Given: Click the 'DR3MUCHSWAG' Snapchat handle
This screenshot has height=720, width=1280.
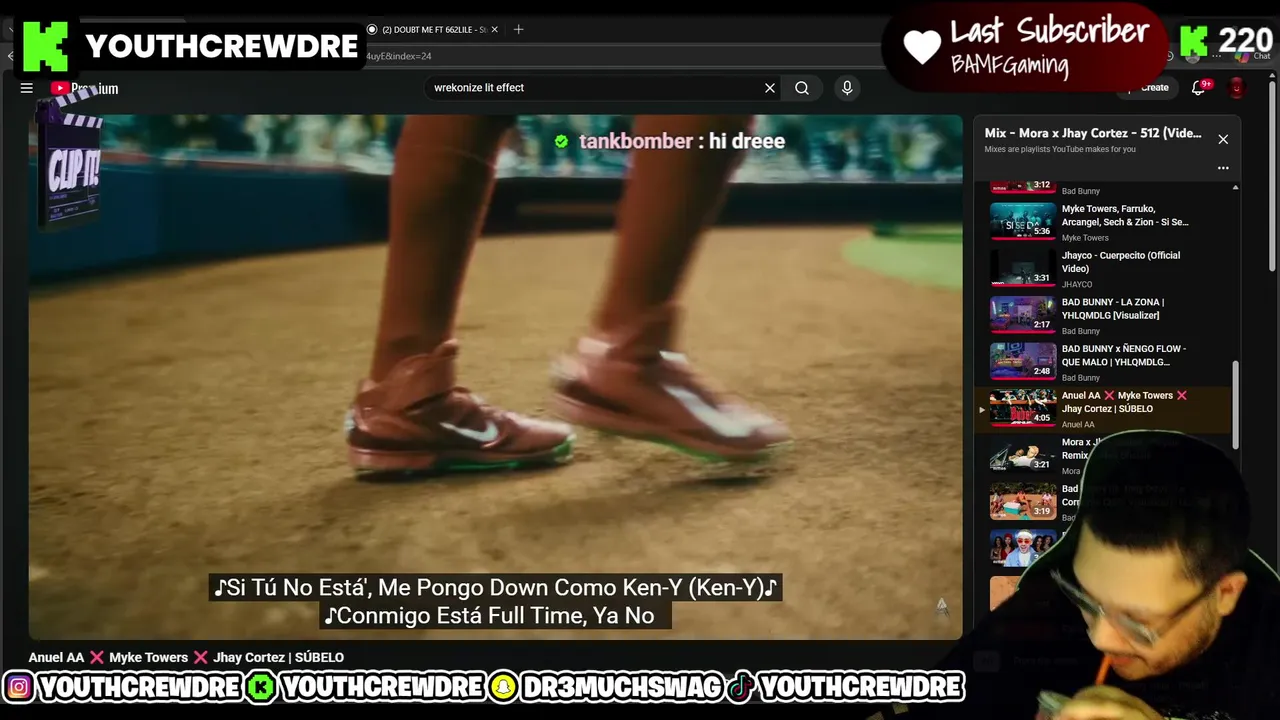Looking at the screenshot, I should pos(621,688).
